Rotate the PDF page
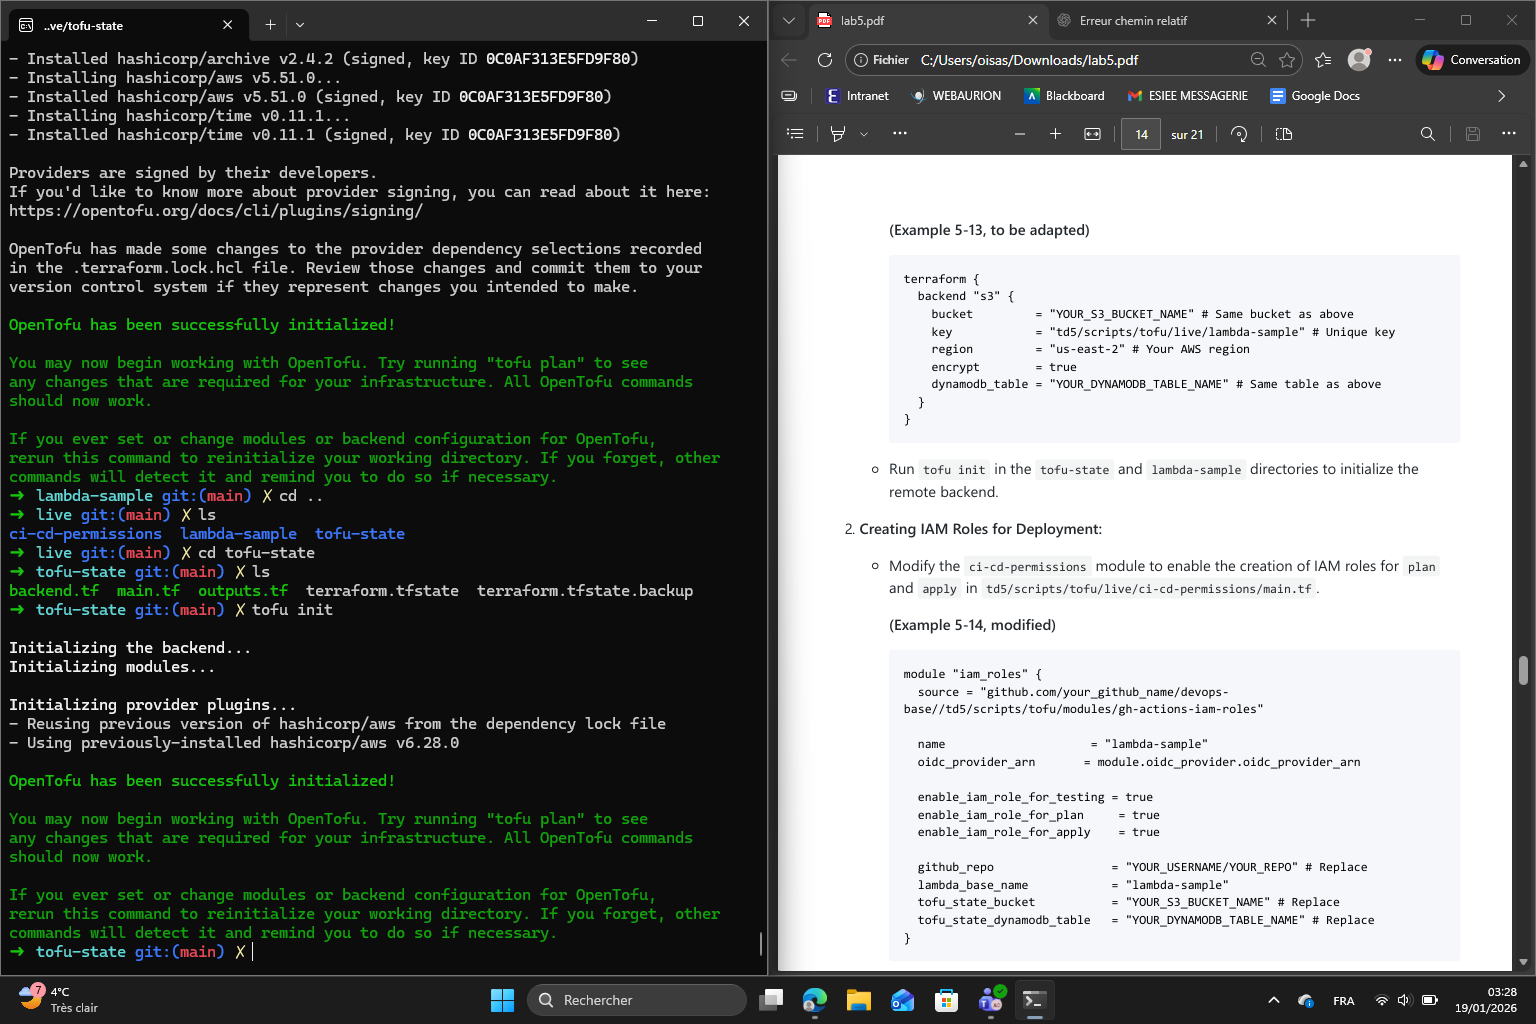Viewport: 1536px width, 1024px height. pos(1239,134)
